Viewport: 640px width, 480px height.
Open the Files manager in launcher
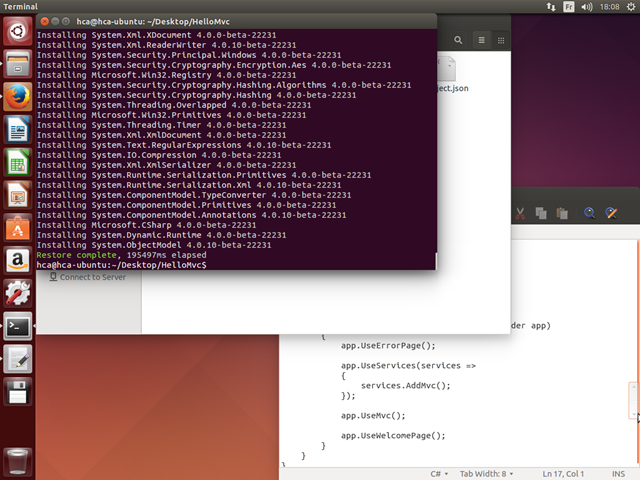(x=18, y=64)
